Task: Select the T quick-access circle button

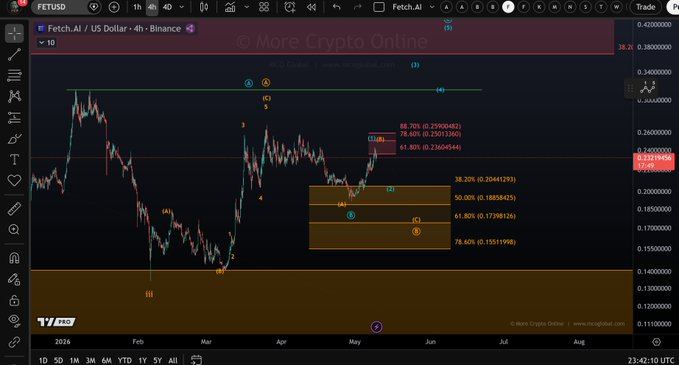Action: [601, 7]
